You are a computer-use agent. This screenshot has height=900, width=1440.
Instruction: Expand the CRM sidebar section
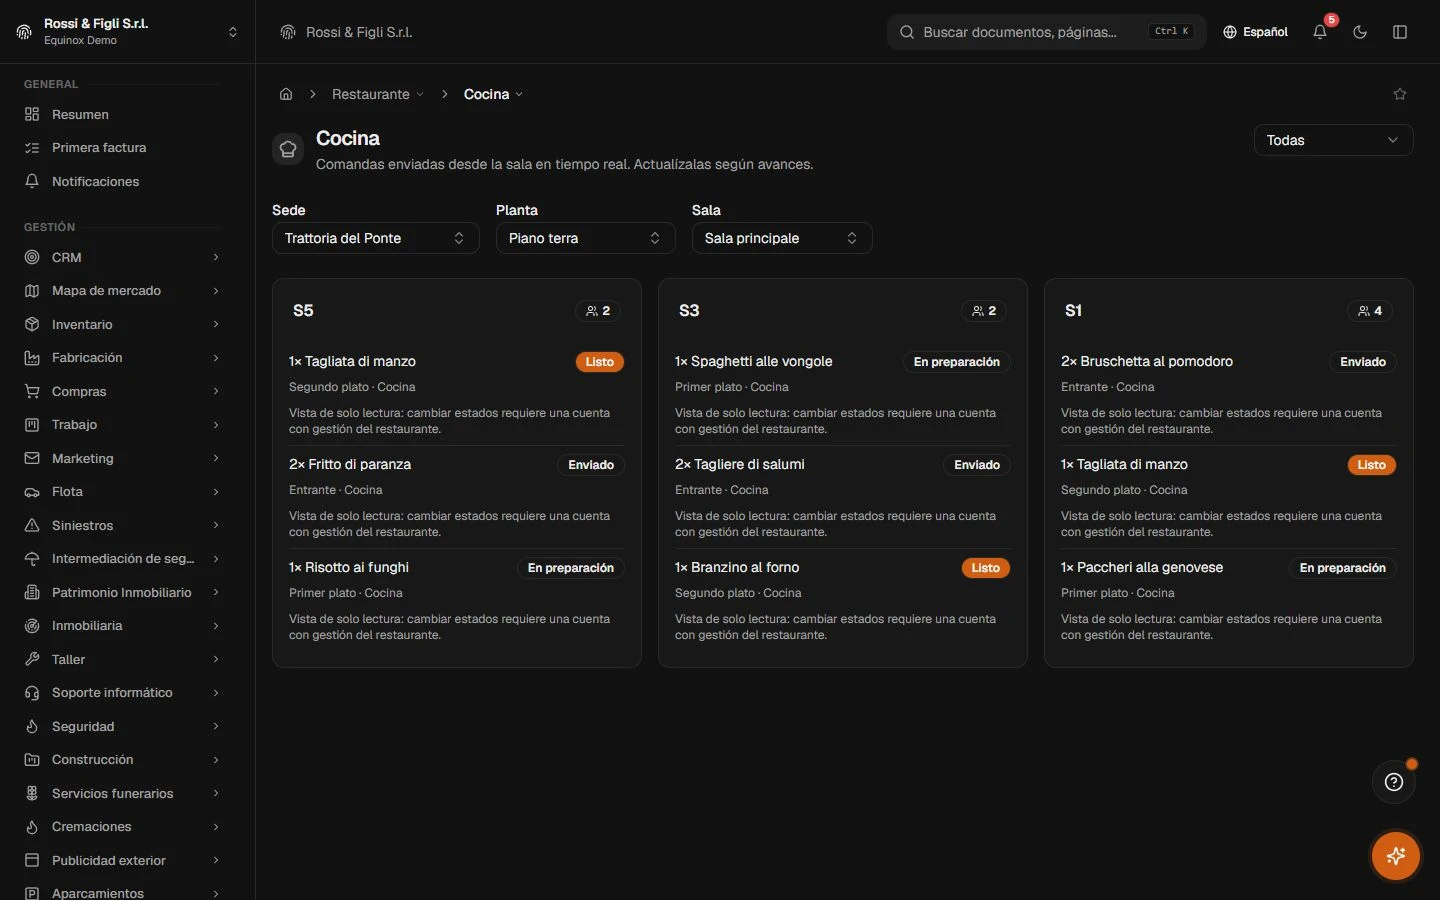click(122, 257)
